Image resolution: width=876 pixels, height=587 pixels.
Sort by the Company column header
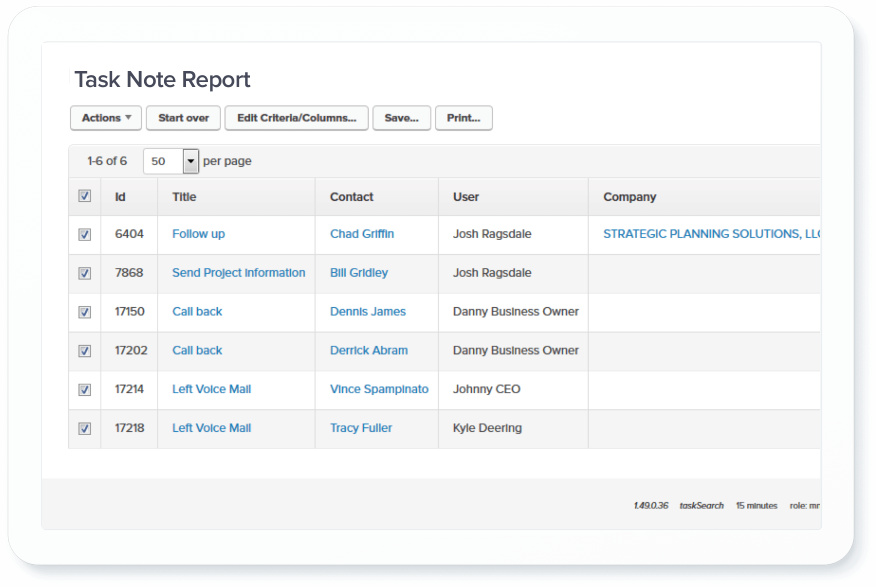pyautogui.click(x=630, y=197)
